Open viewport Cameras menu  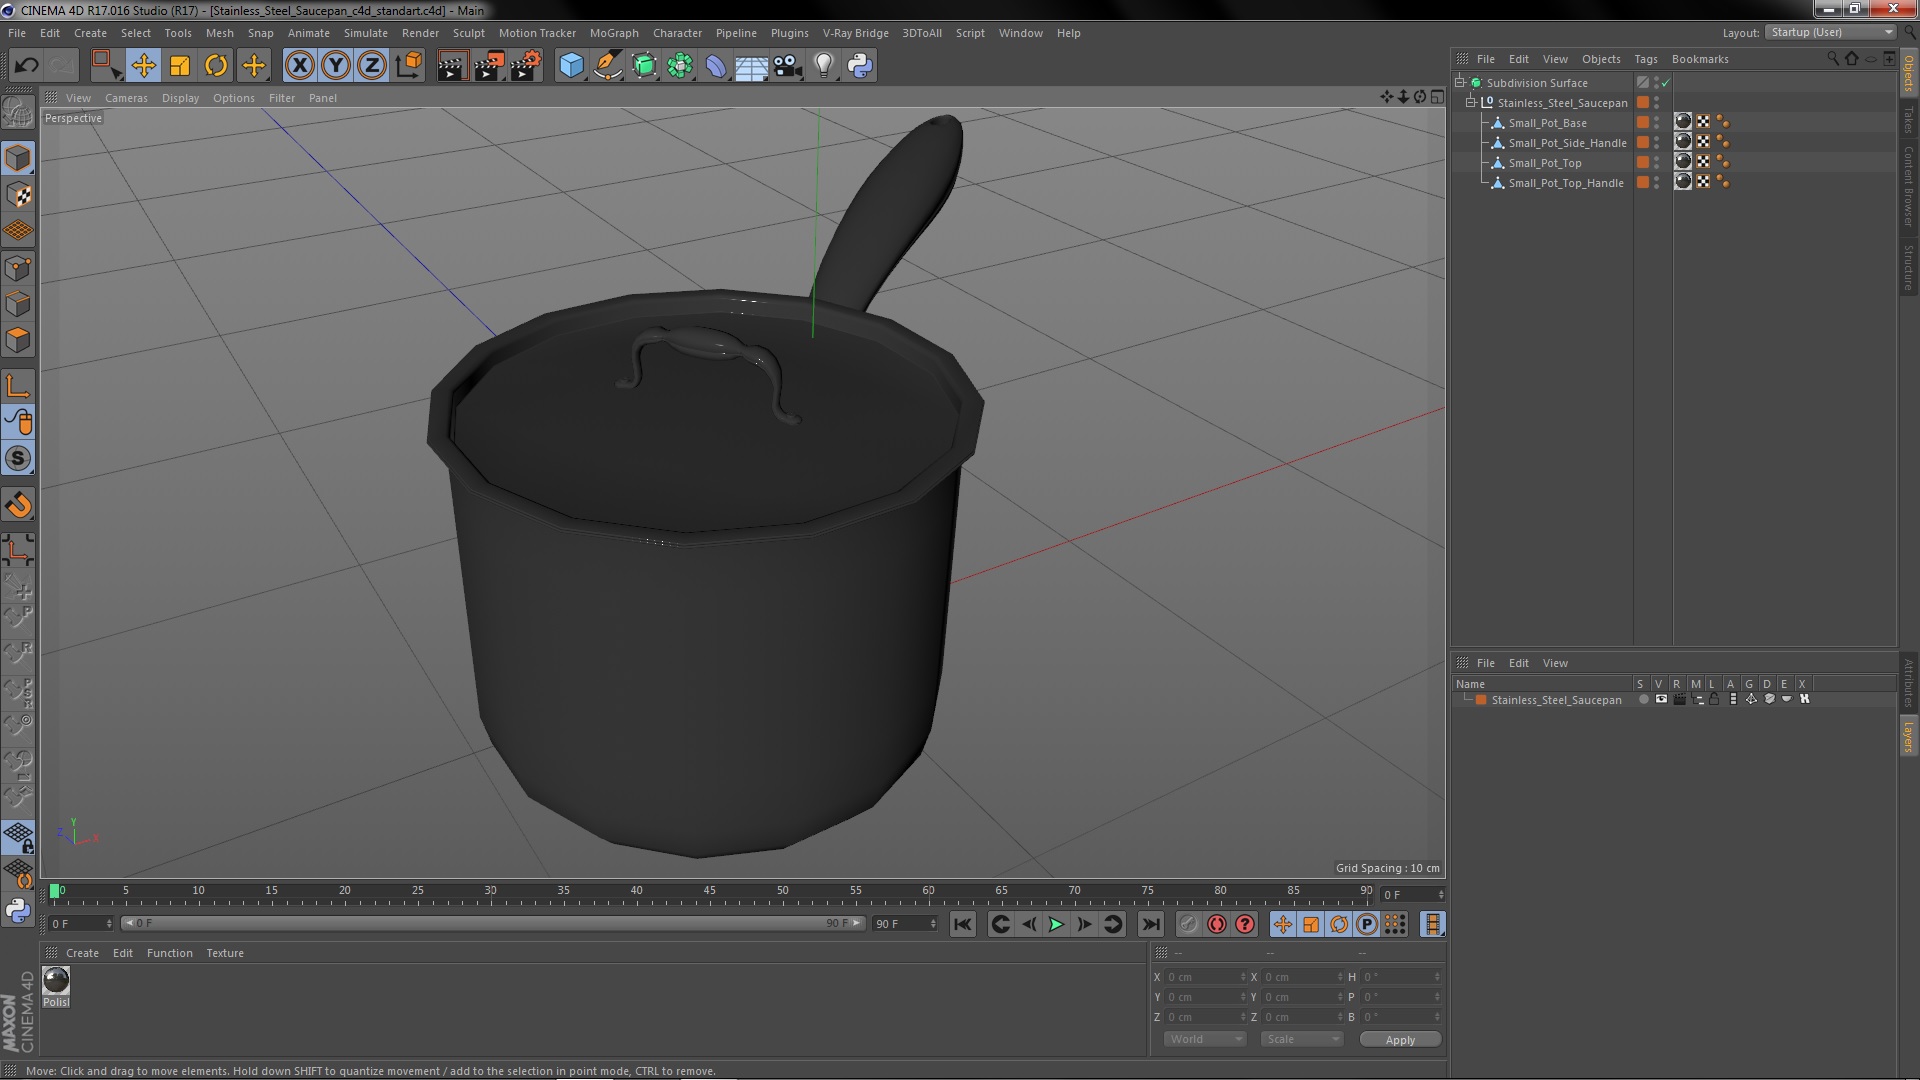(126, 98)
